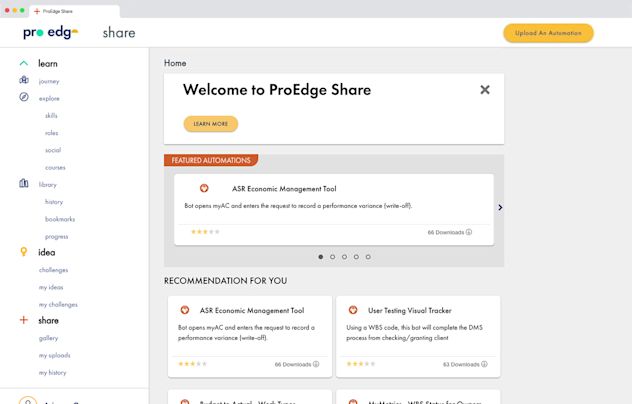Click the idea lightbulb icon

tap(24, 252)
